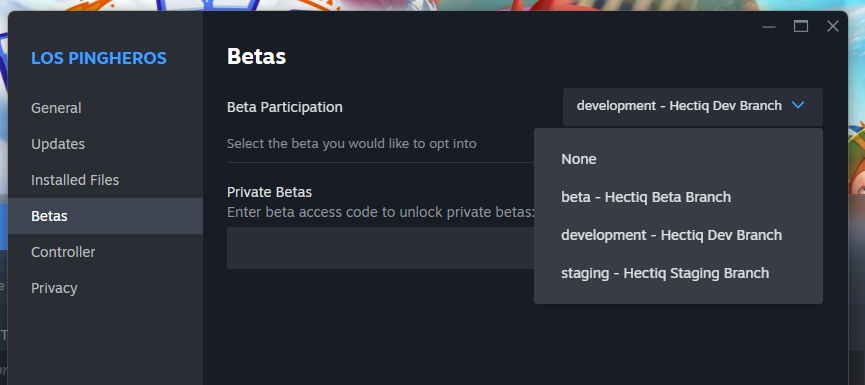Maximize the properties window
Viewport: 865px width, 385px height.
[800, 26]
